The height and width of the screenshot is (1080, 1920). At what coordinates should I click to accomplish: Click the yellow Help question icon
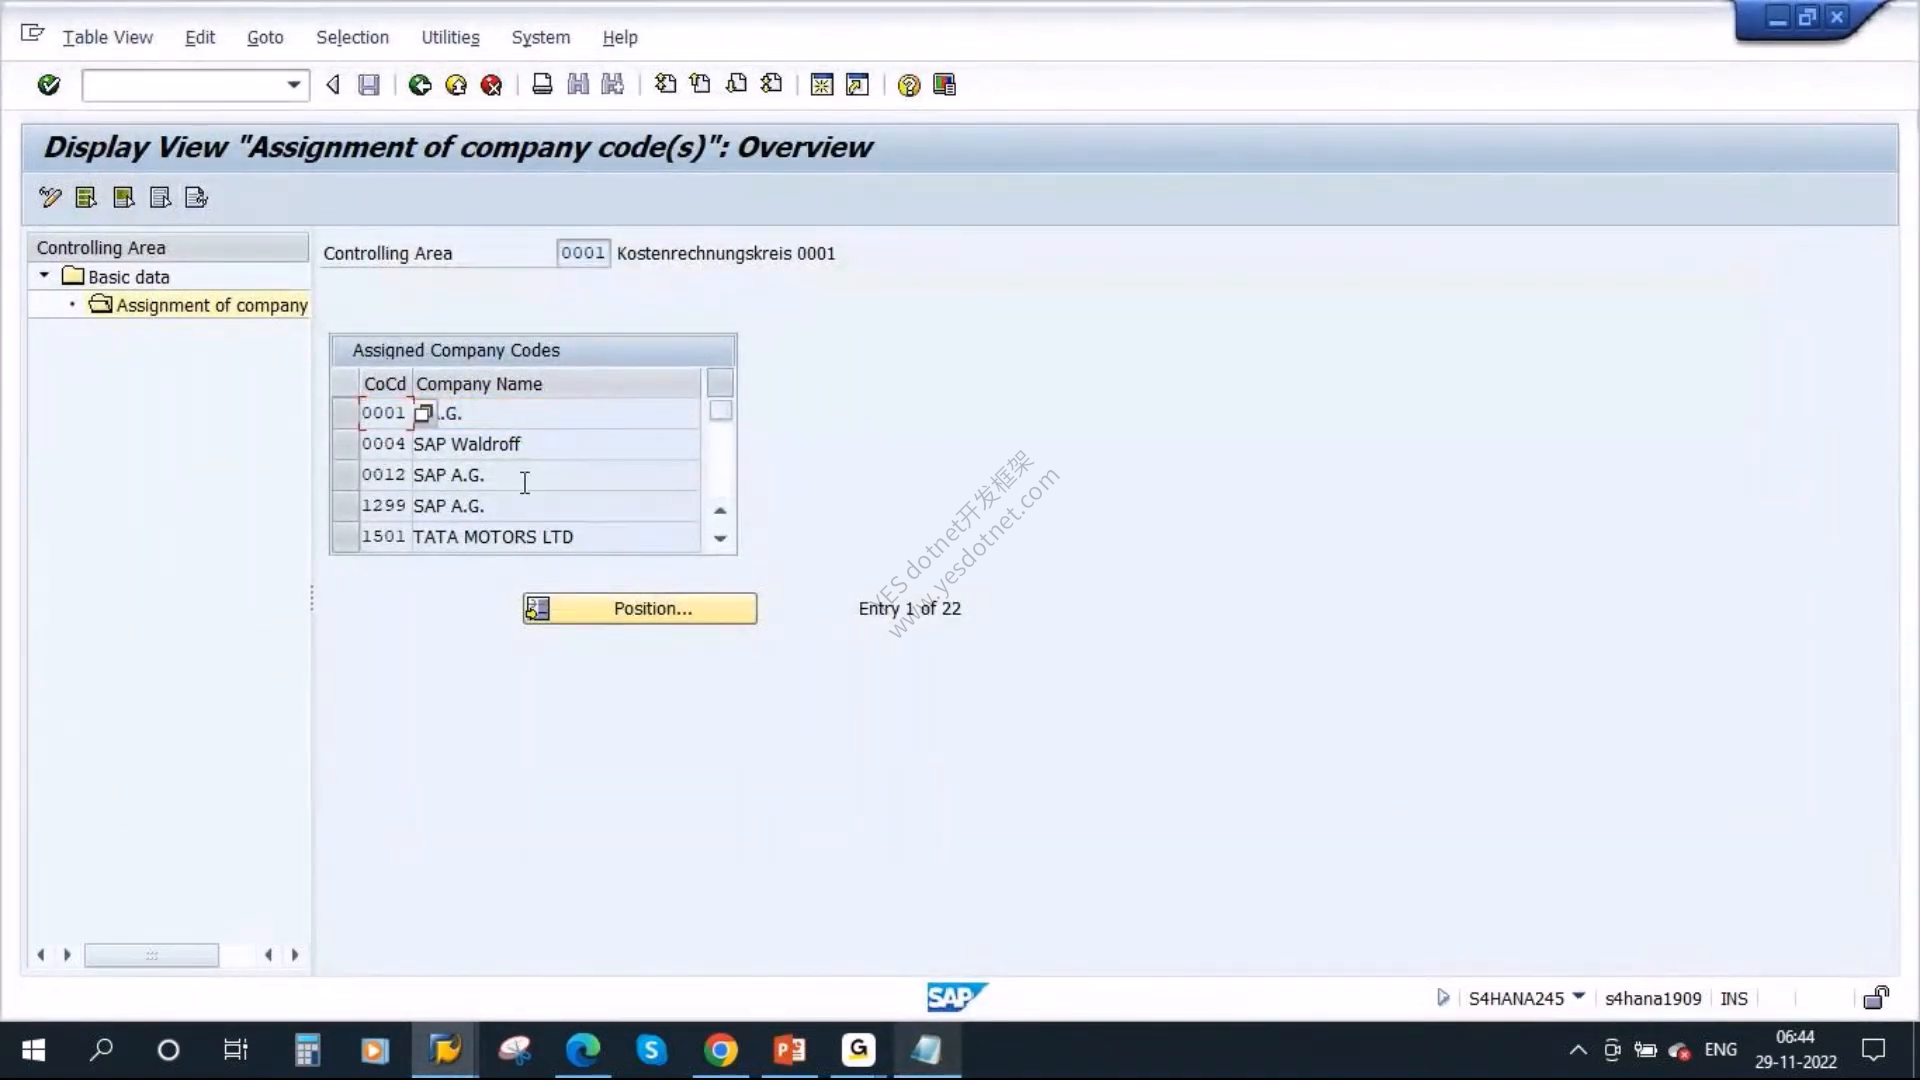pos(908,85)
